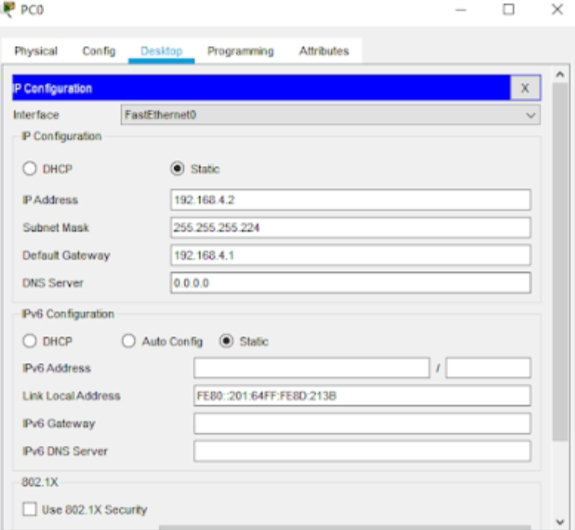This screenshot has width=575, height=530.
Task: Select the IPv4 DHCP radio button
Action: pos(30,169)
